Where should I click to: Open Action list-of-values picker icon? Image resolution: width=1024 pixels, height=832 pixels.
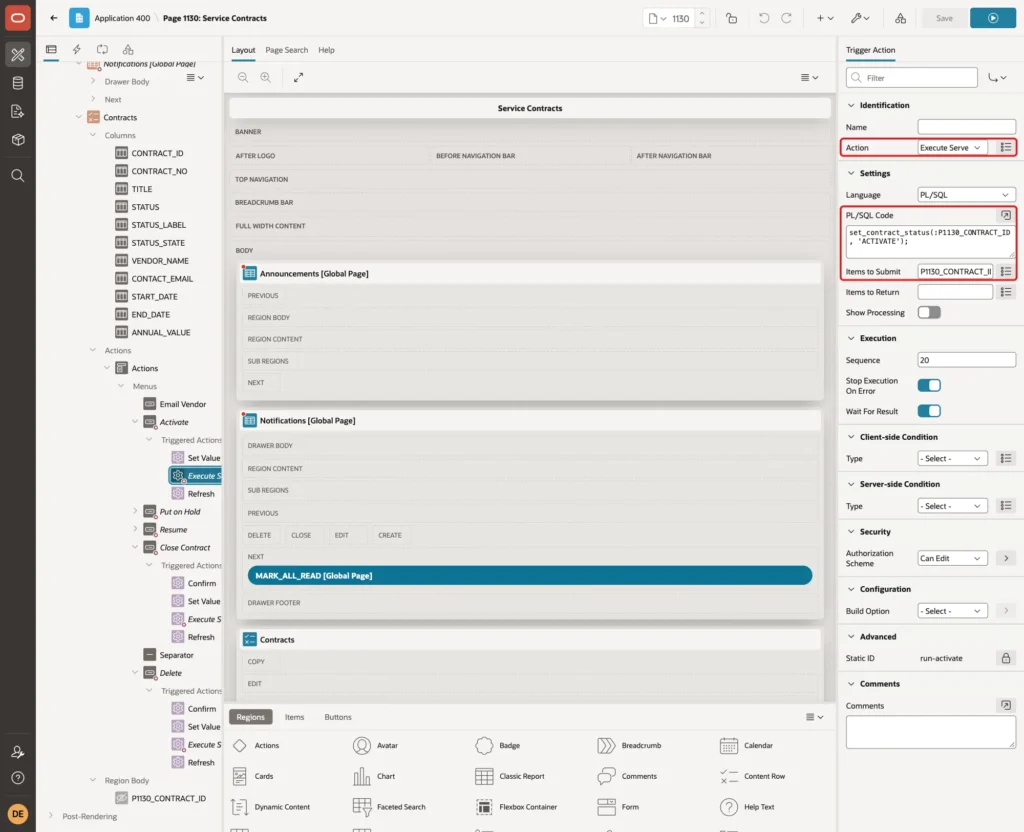pyautogui.click(x=1006, y=148)
